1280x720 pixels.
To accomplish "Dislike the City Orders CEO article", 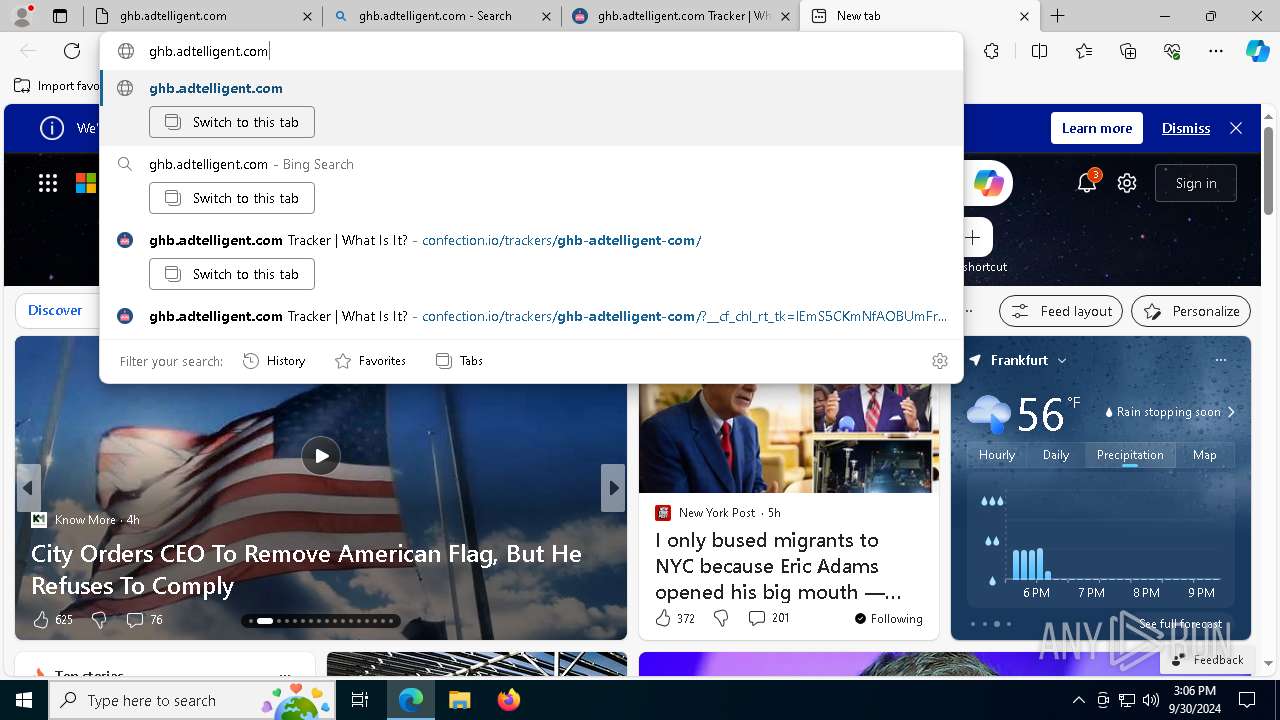I will click(99, 620).
